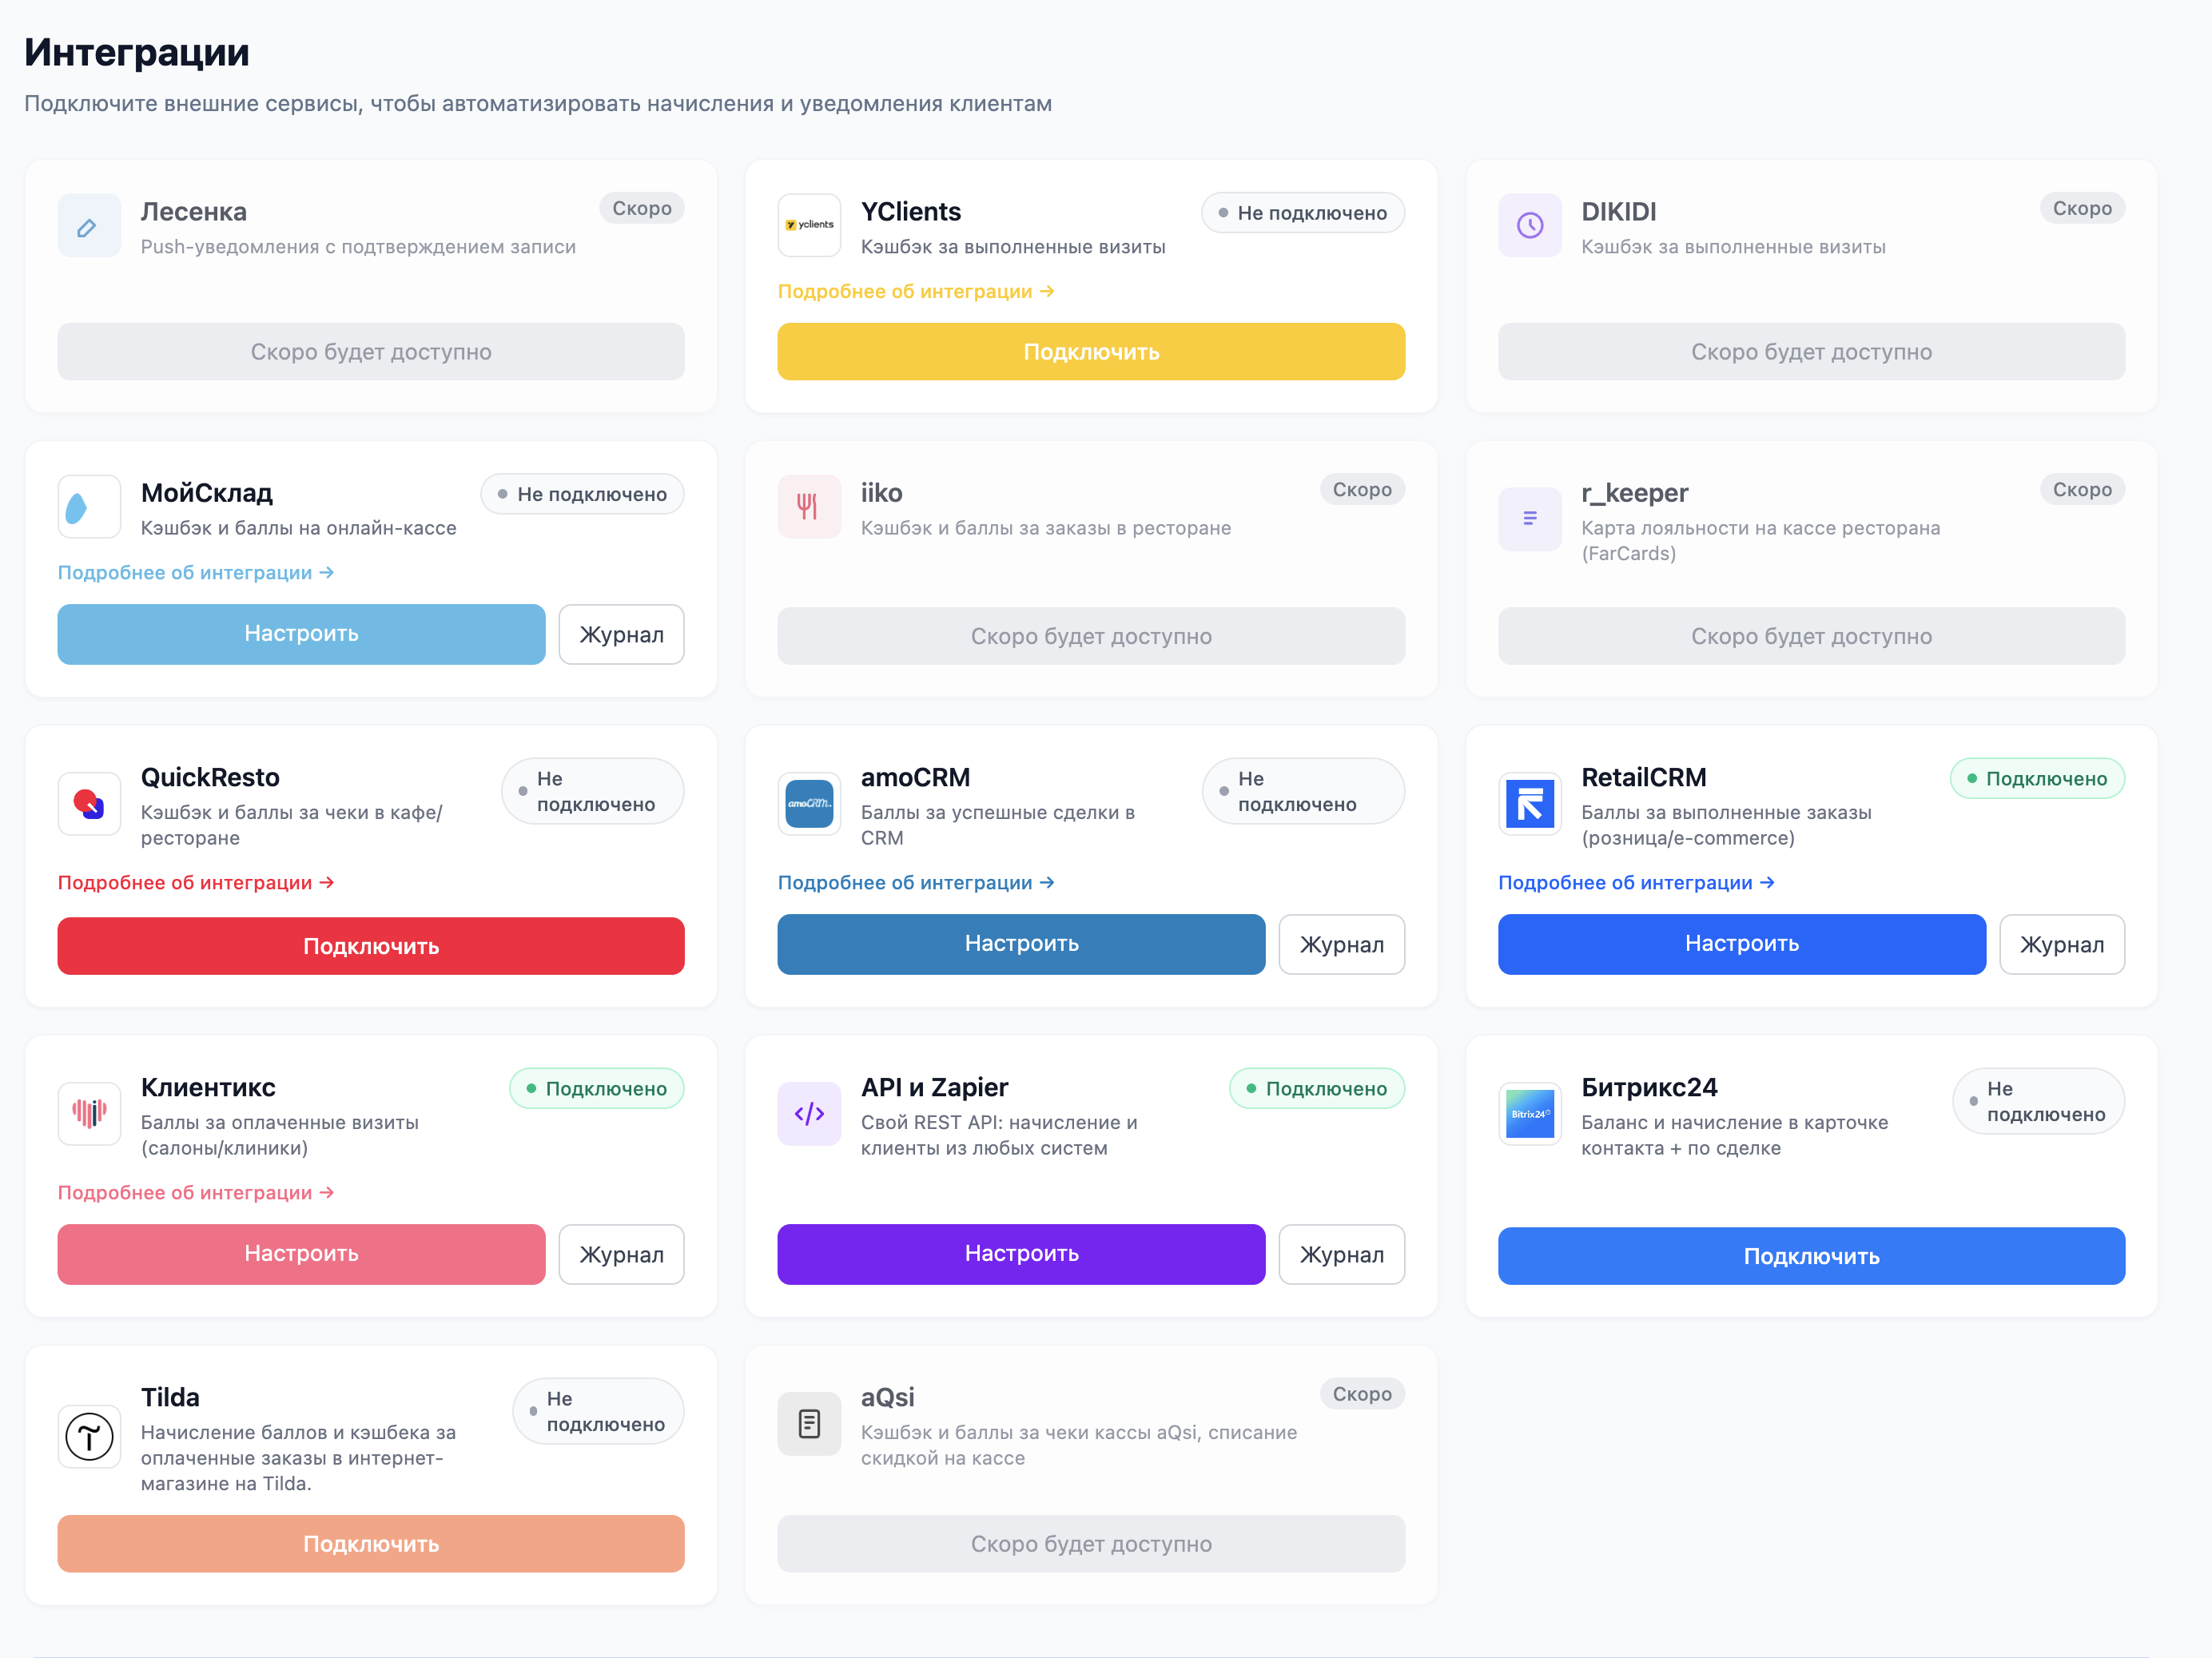2212x1658 pixels.
Task: Click the DIKIDI clock icon
Action: click(x=1529, y=225)
